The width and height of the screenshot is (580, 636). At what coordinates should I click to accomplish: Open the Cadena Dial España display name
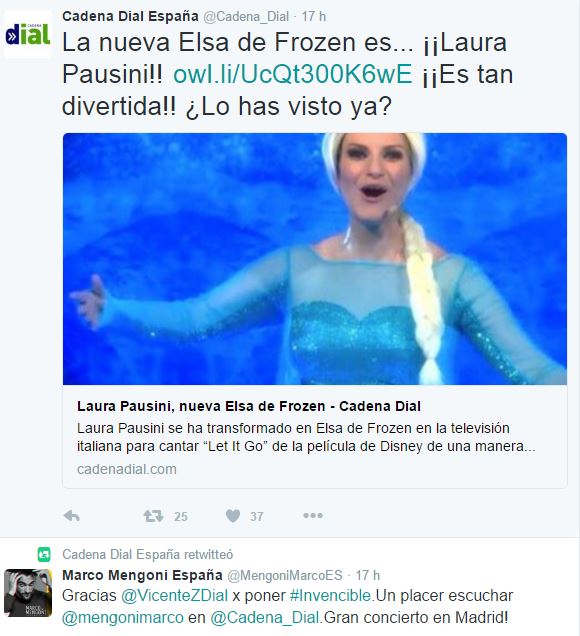click(x=130, y=16)
